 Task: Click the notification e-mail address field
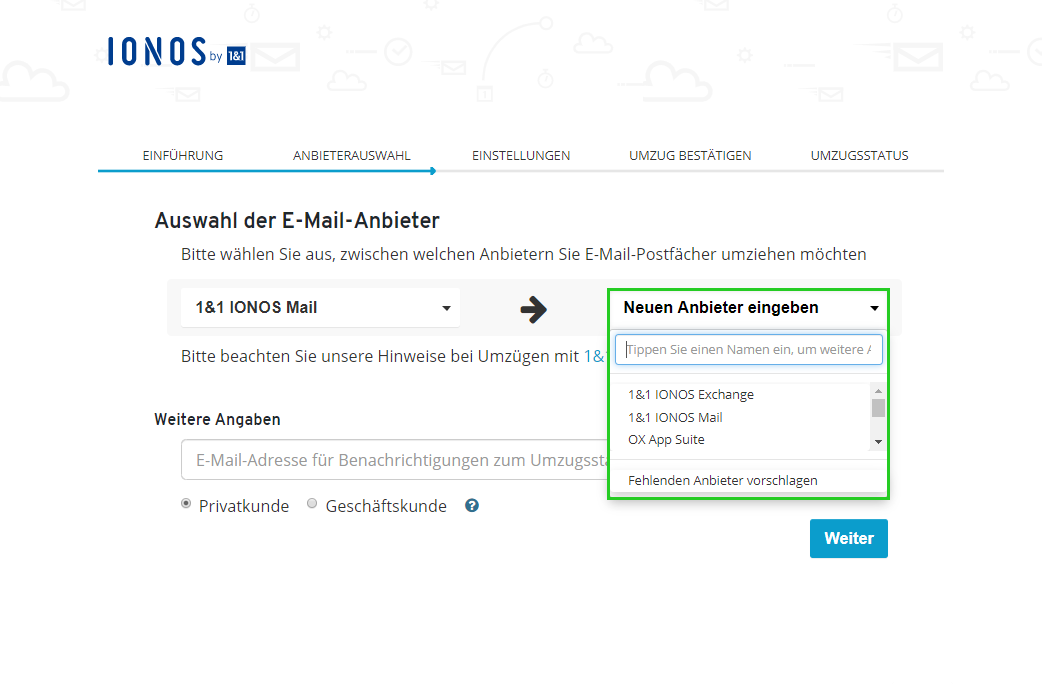tap(395, 460)
